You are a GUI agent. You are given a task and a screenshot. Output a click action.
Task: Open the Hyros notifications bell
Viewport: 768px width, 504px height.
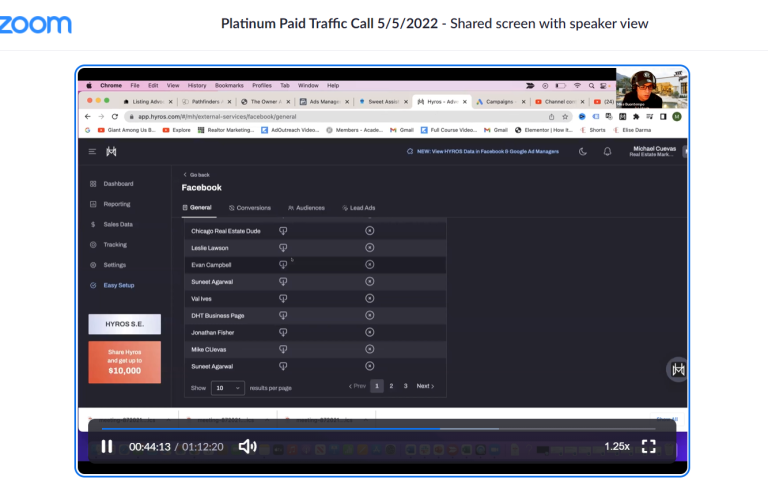tap(606, 152)
